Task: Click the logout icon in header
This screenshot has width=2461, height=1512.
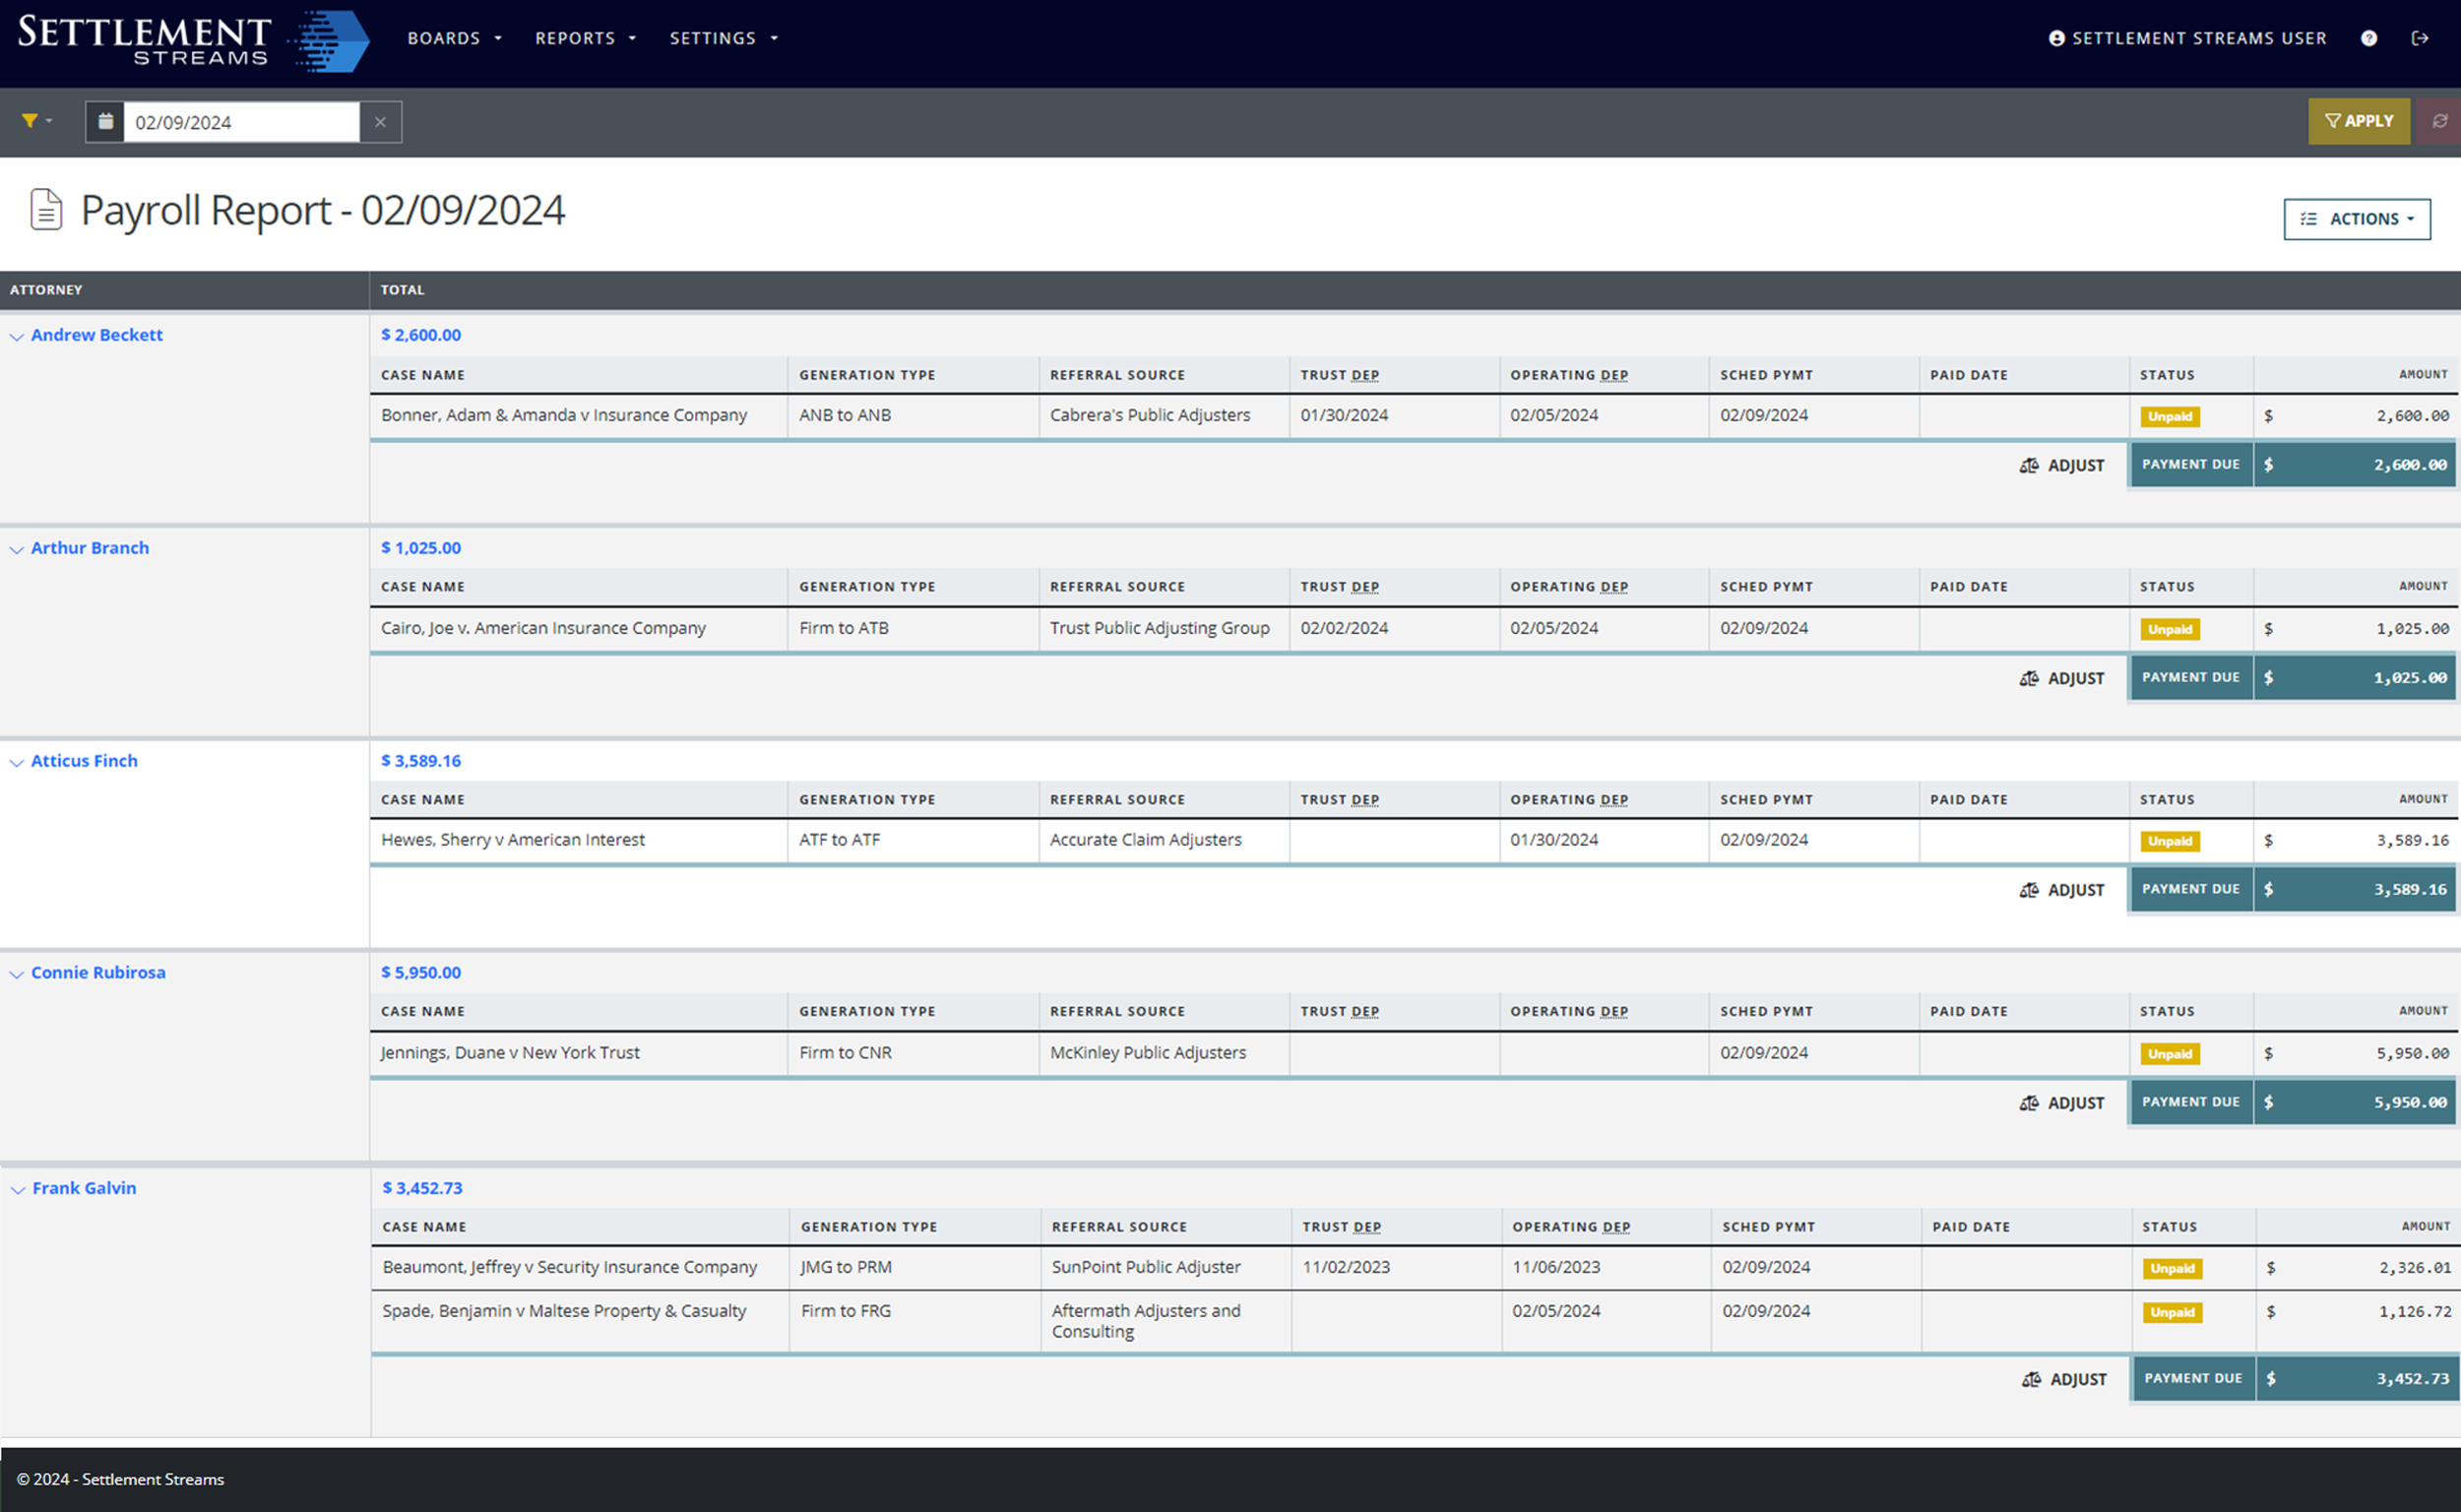Action: (x=2419, y=38)
